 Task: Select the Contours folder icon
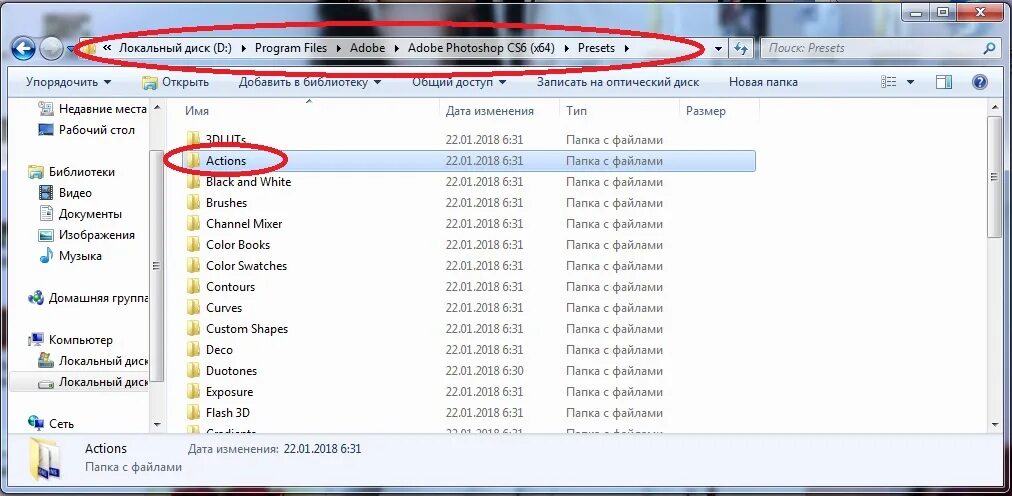193,286
